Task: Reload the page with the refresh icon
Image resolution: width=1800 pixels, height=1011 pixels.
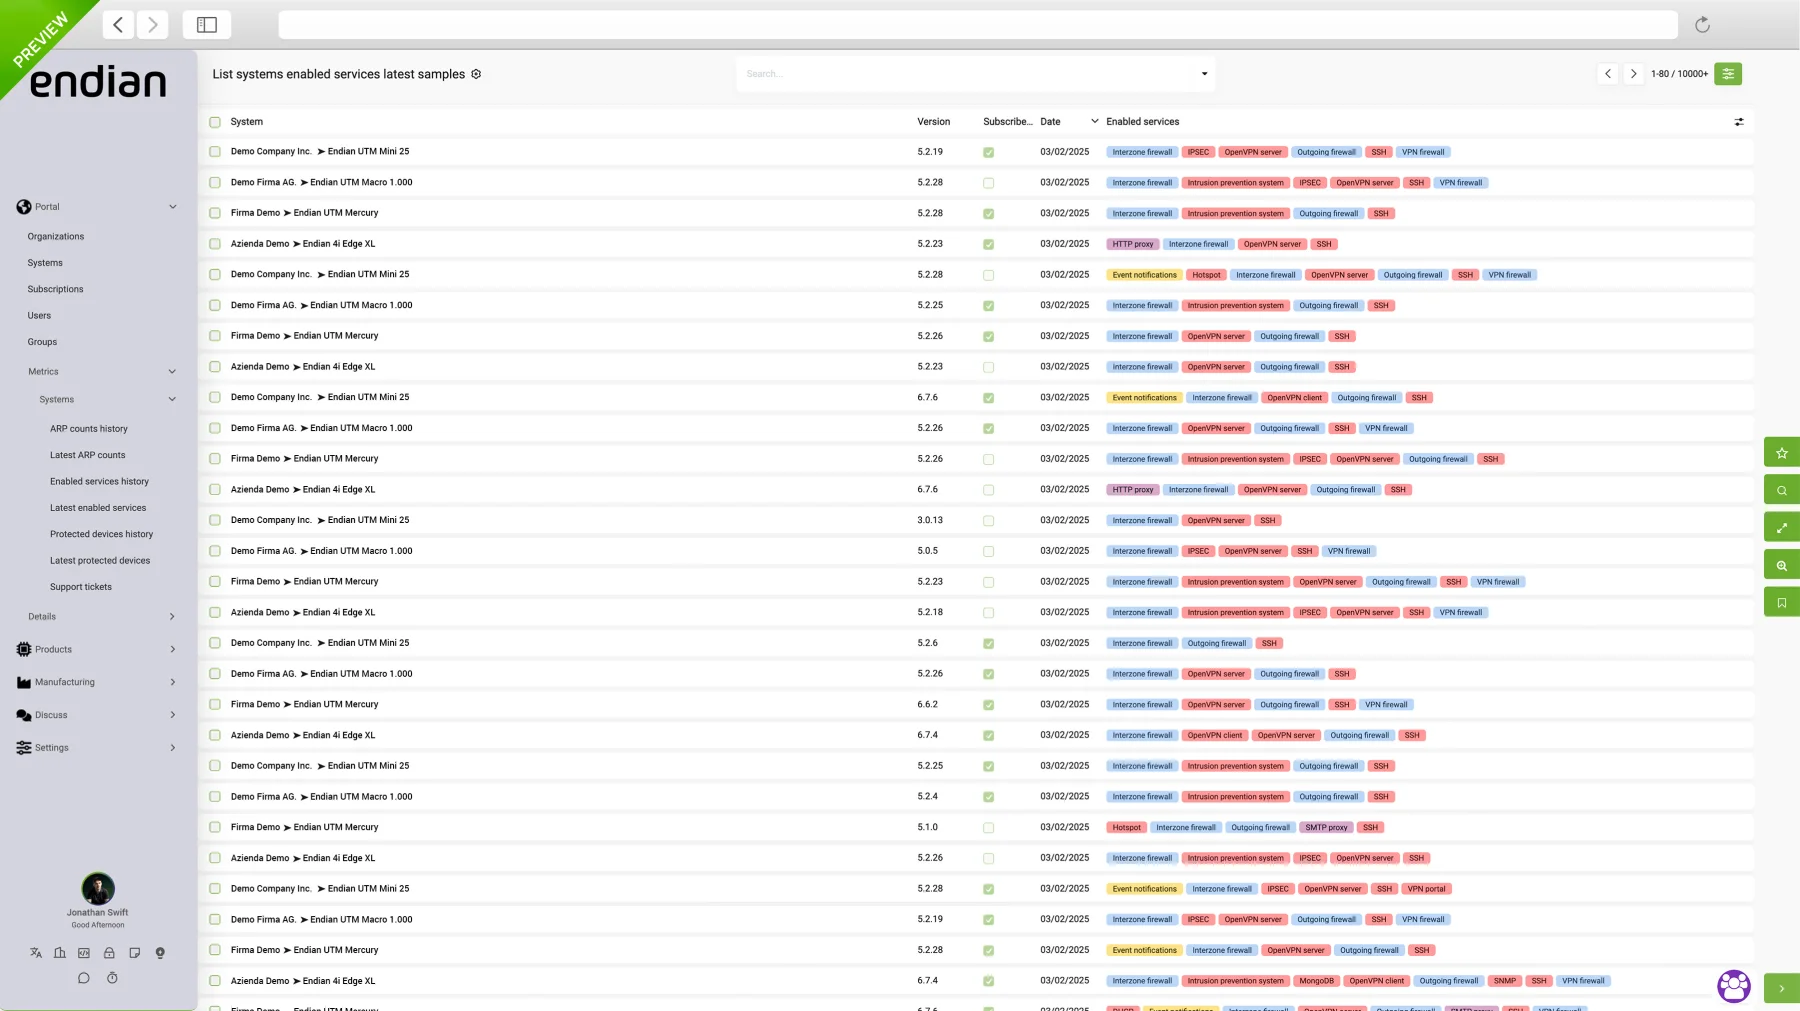Action: tap(1702, 25)
